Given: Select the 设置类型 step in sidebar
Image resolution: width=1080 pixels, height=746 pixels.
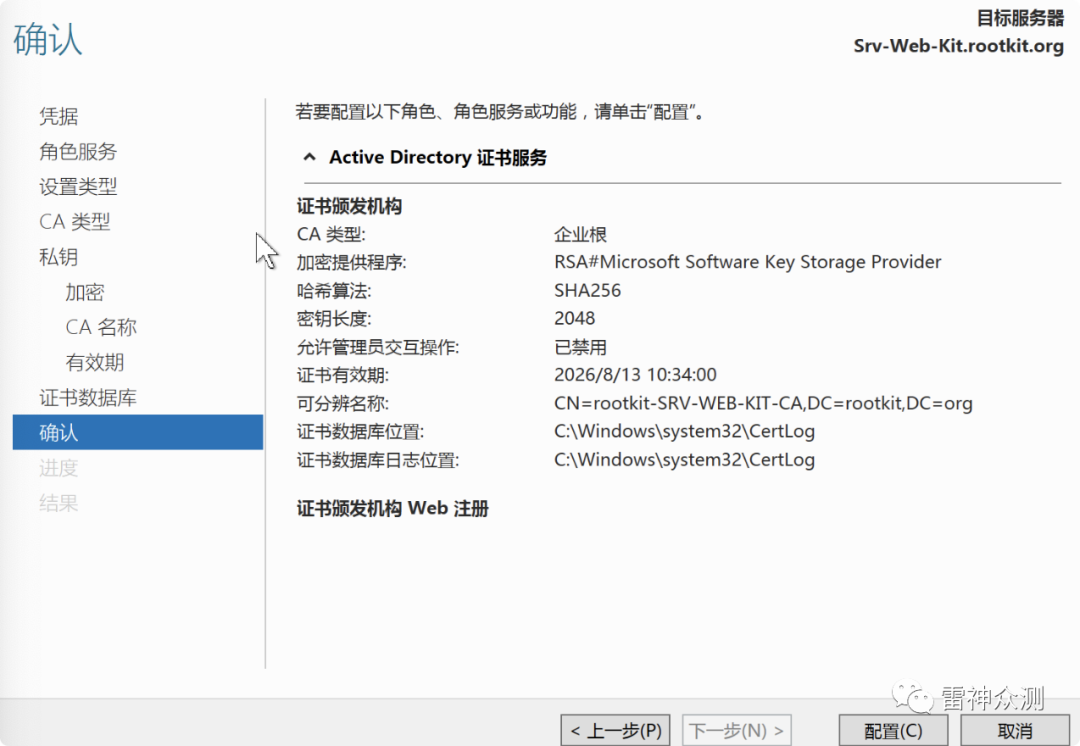Looking at the screenshot, I should (x=78, y=187).
